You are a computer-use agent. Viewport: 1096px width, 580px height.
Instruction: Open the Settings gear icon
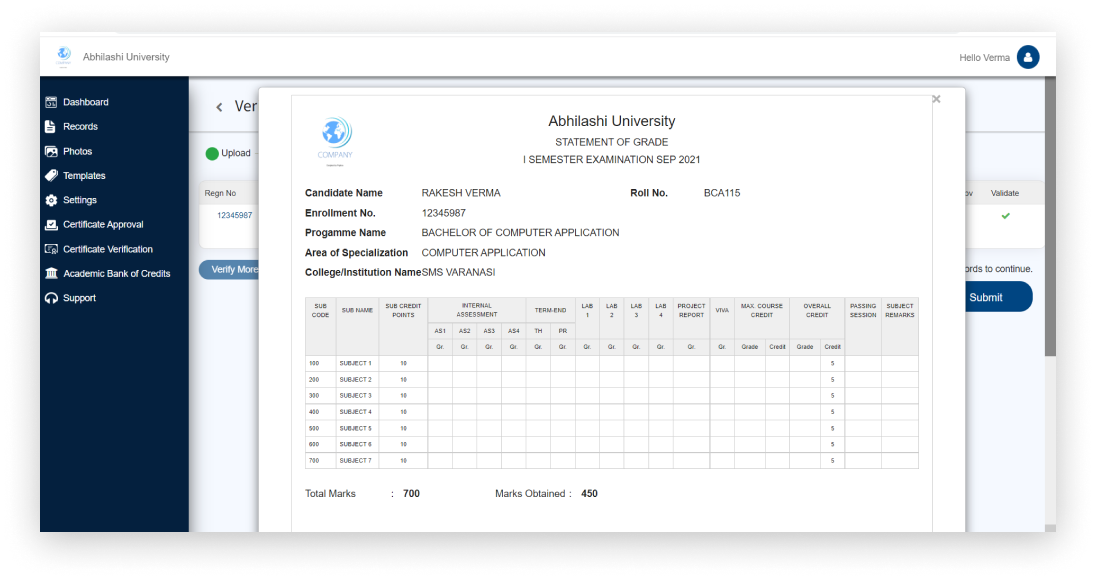pos(50,200)
